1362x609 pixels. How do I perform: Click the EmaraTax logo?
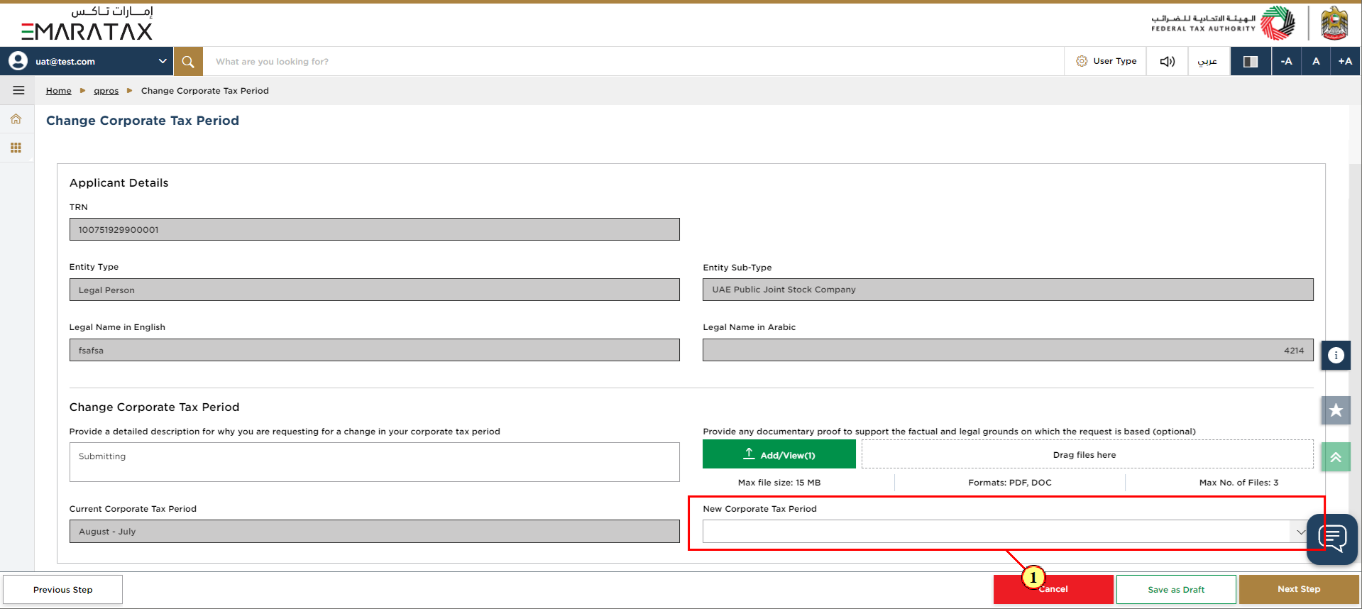87,24
